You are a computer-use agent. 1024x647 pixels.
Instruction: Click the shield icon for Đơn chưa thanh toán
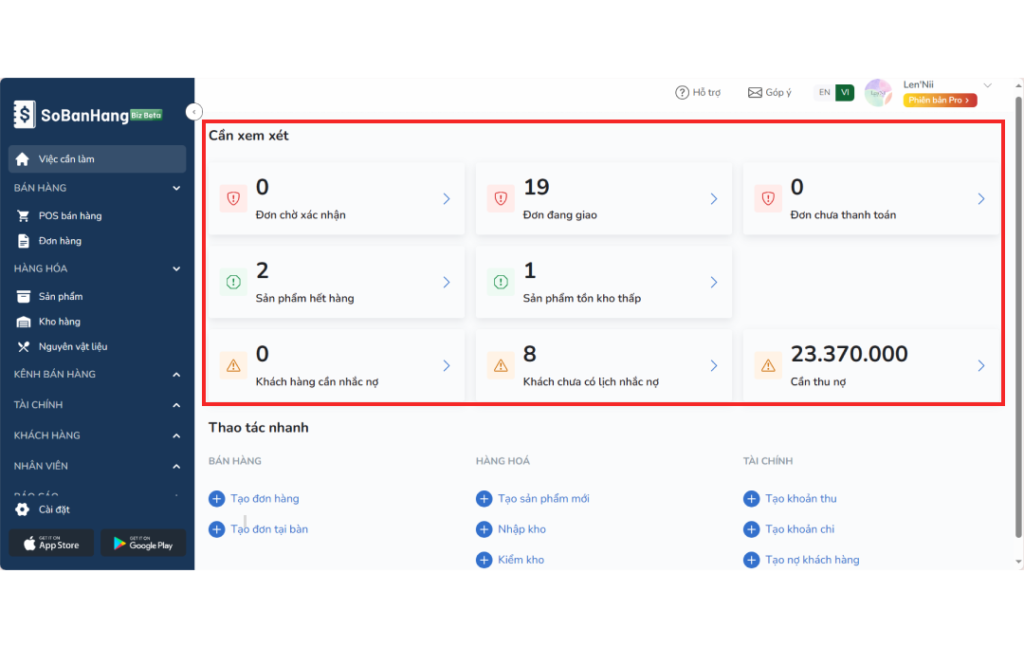click(x=768, y=198)
